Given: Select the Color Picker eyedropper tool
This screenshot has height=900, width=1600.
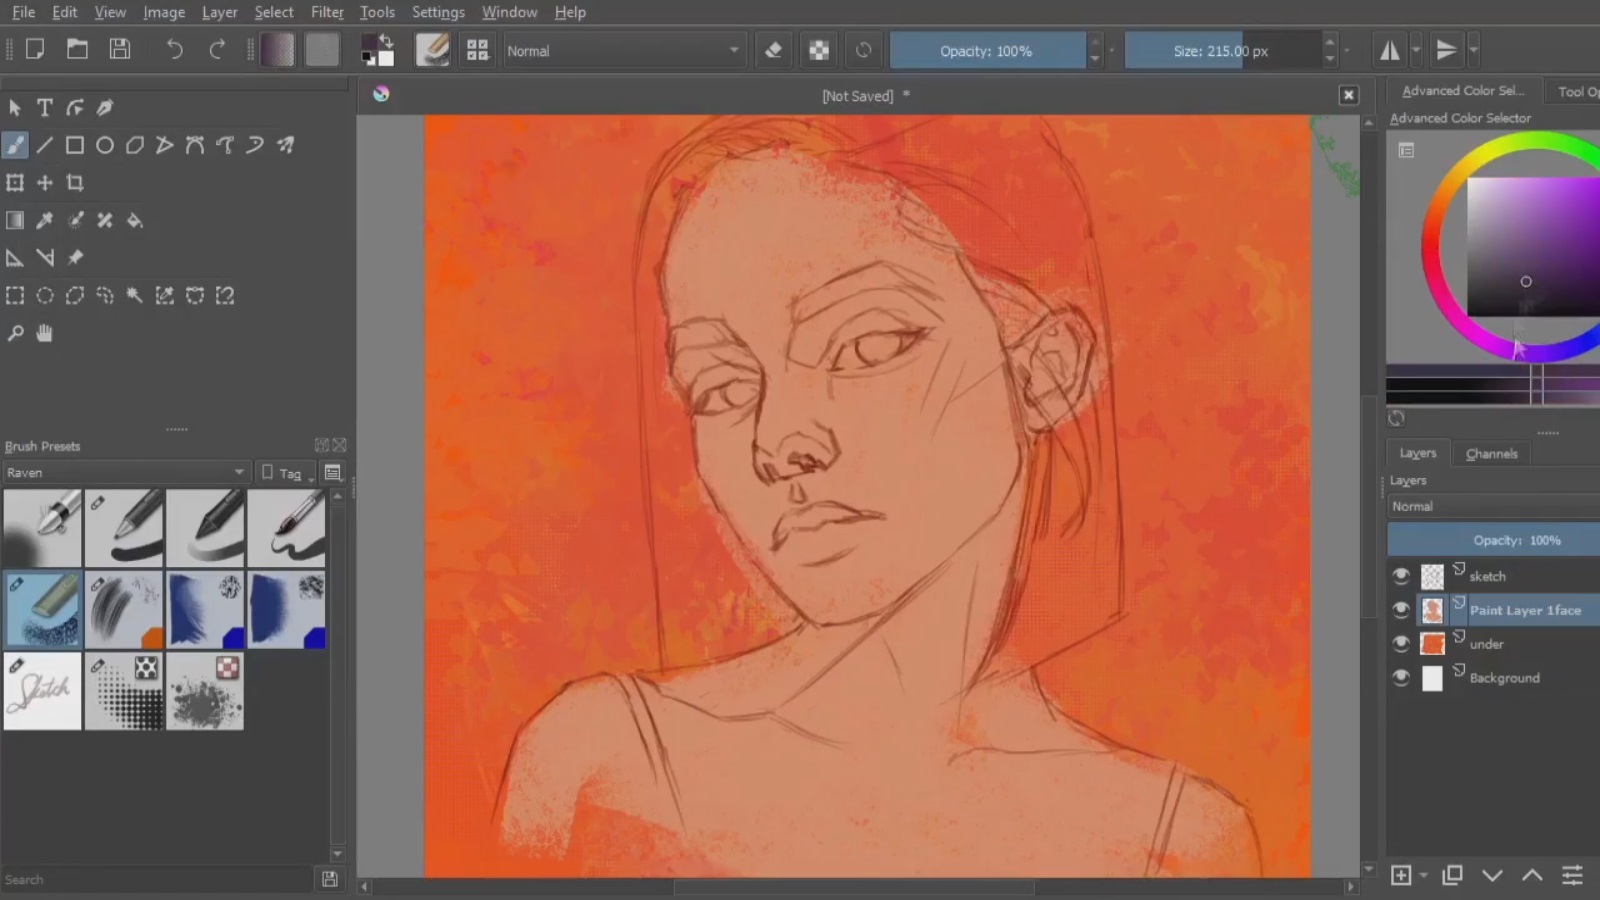Looking at the screenshot, I should (x=45, y=220).
